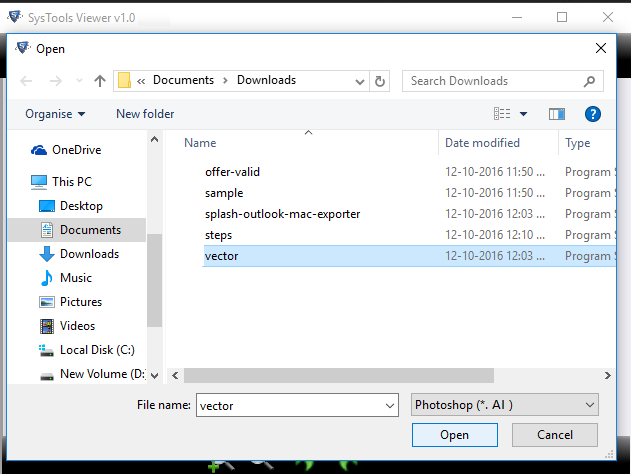Select the splash-outlook-mac-exporter file
The image size is (631, 474).
[x=283, y=214]
